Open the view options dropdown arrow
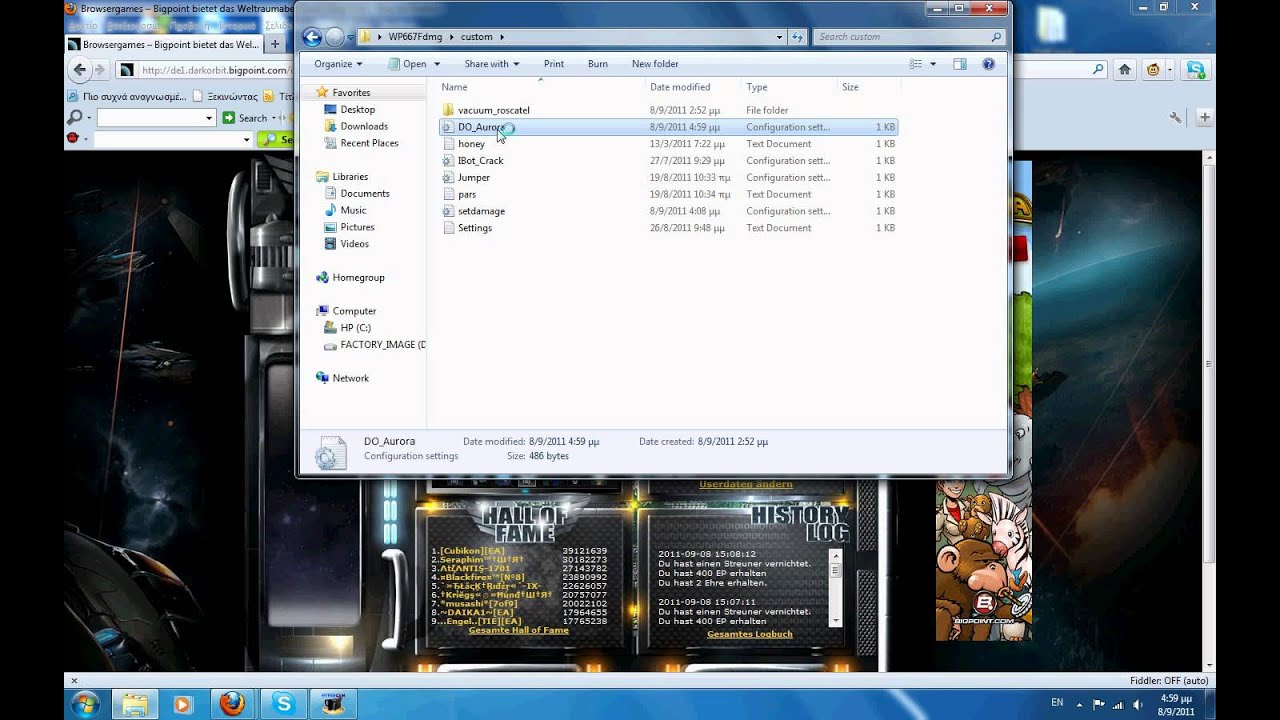The image size is (1280, 720). (933, 64)
